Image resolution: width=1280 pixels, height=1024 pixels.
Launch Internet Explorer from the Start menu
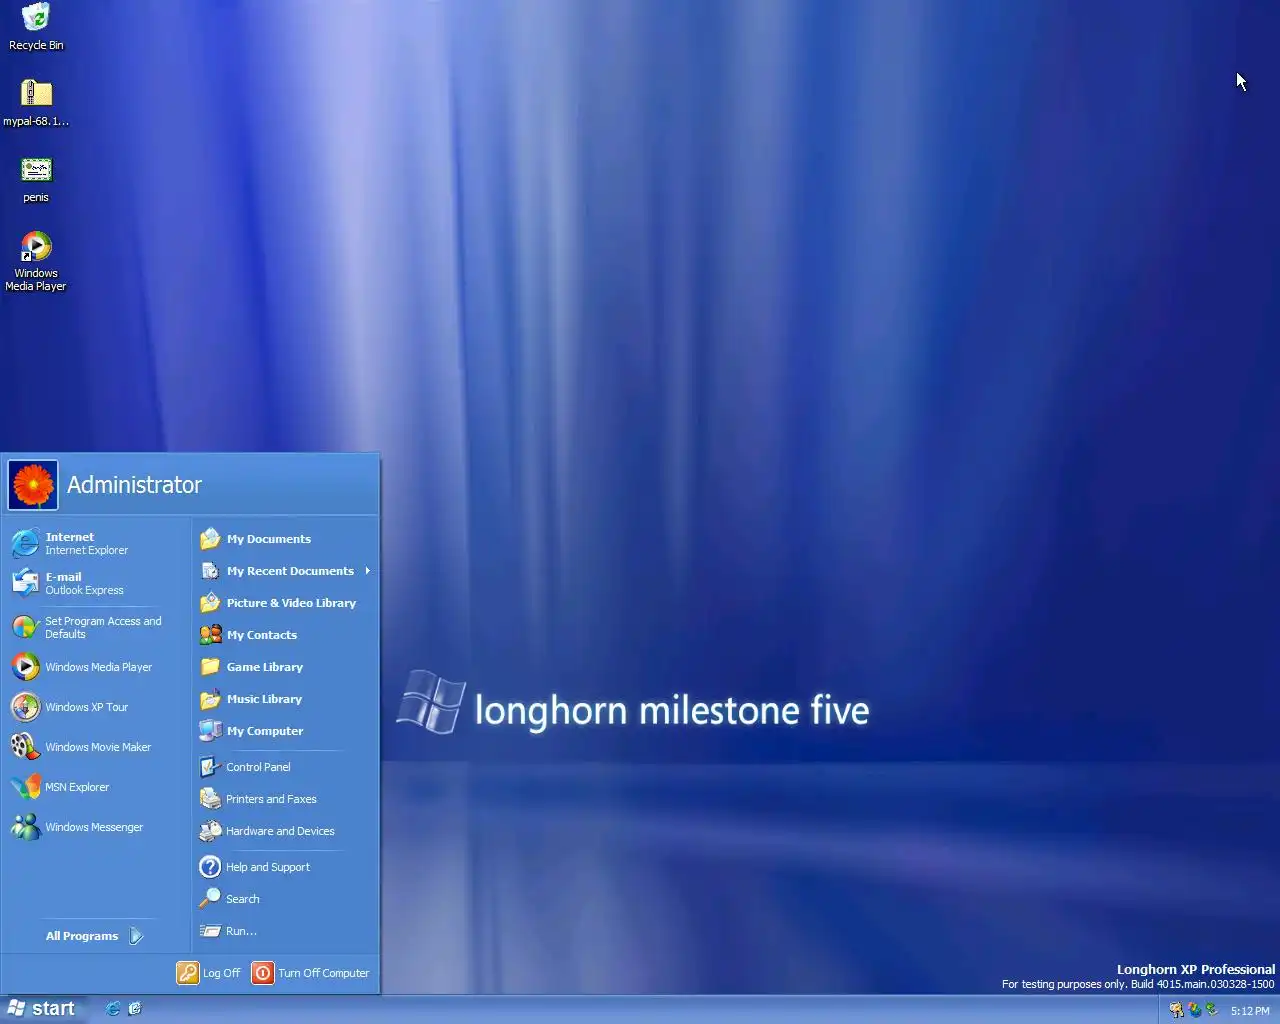coord(96,543)
